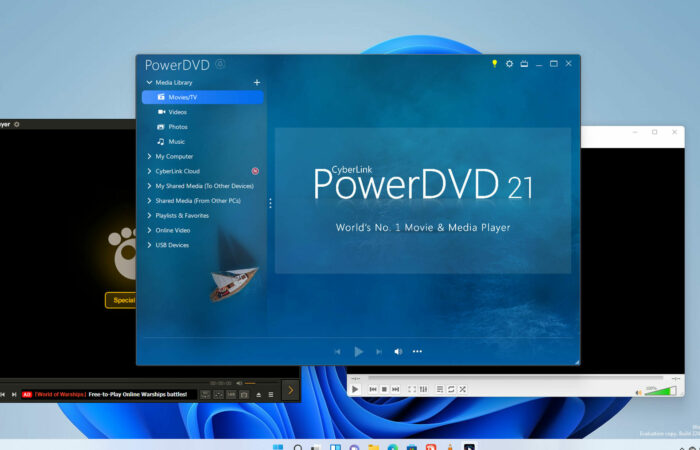Expand Shared Media (From Other PCs)
This screenshot has width=700, height=450.
150,200
